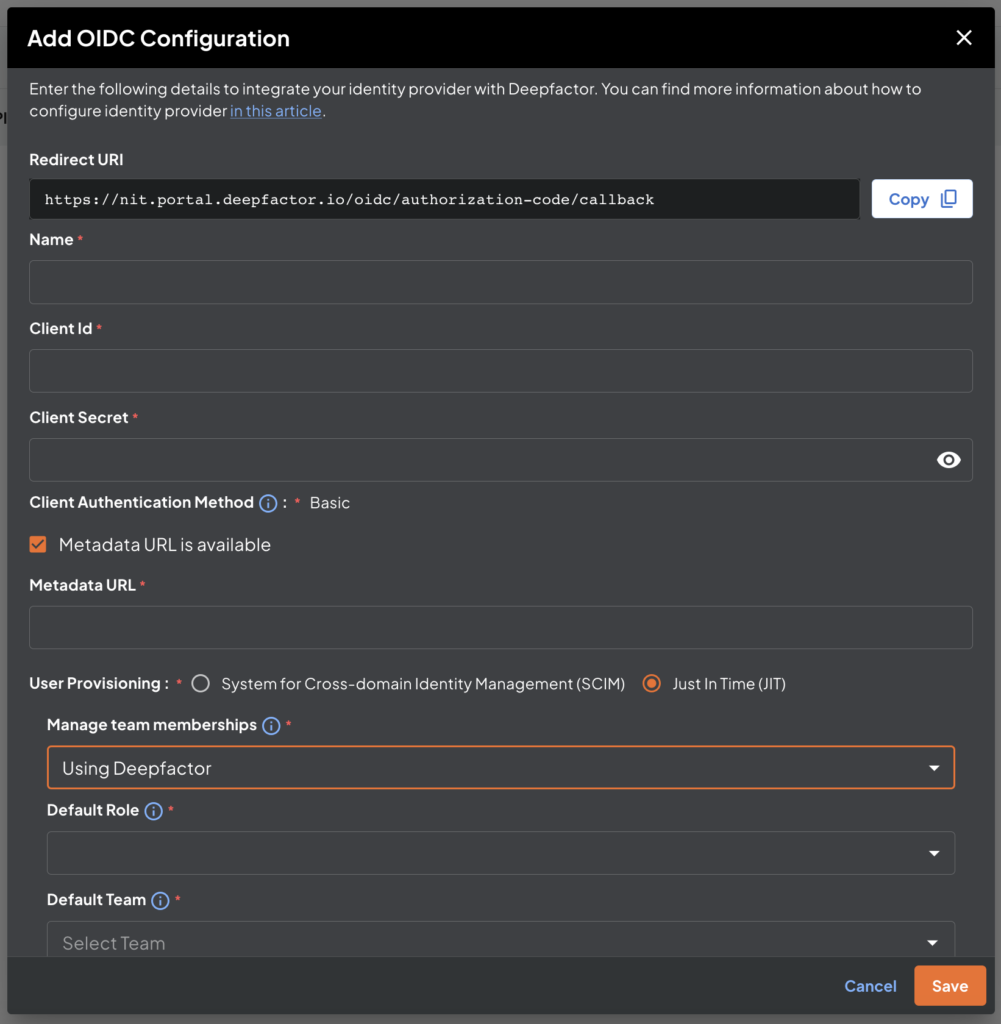Select Just In Time (JIT) provisioning
This screenshot has width=1001, height=1024.
tap(651, 683)
